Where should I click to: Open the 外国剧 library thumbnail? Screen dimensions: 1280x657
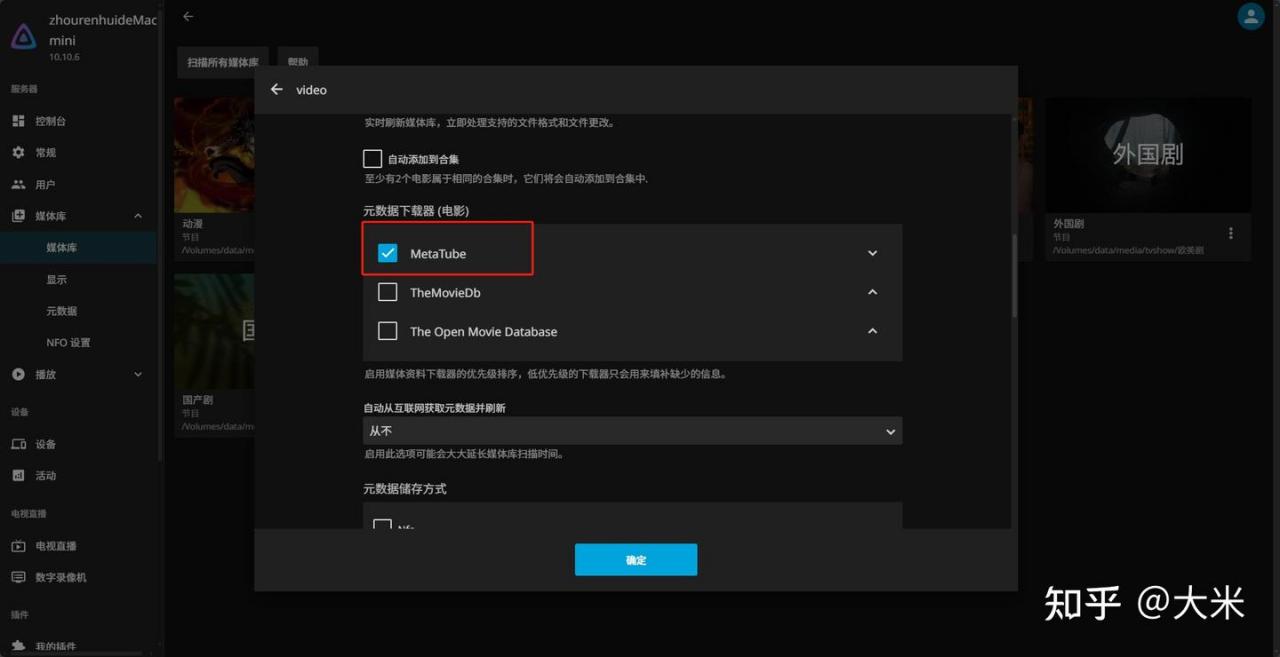[1148, 154]
